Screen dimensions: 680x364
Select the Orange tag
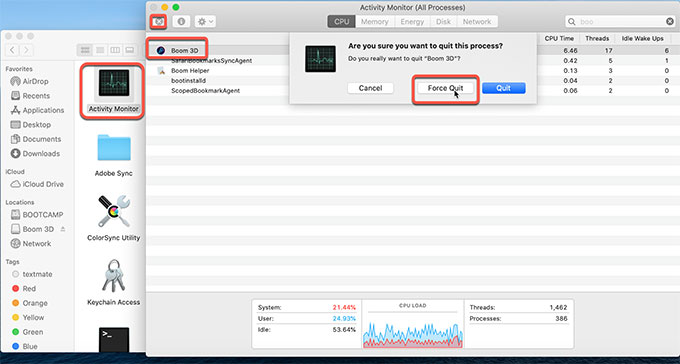click(x=29, y=303)
